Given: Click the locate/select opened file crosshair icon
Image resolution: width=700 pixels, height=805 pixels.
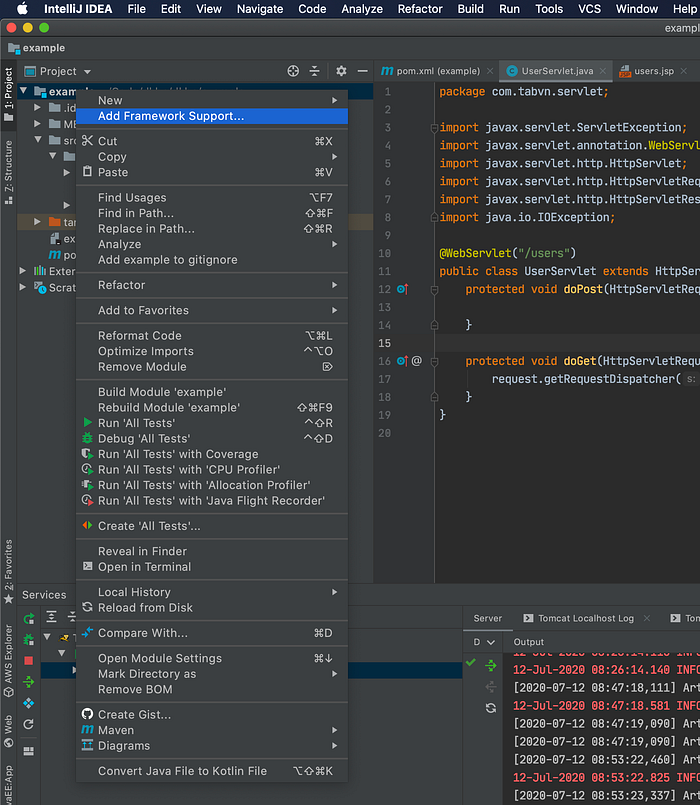Looking at the screenshot, I should pyautogui.click(x=293, y=71).
